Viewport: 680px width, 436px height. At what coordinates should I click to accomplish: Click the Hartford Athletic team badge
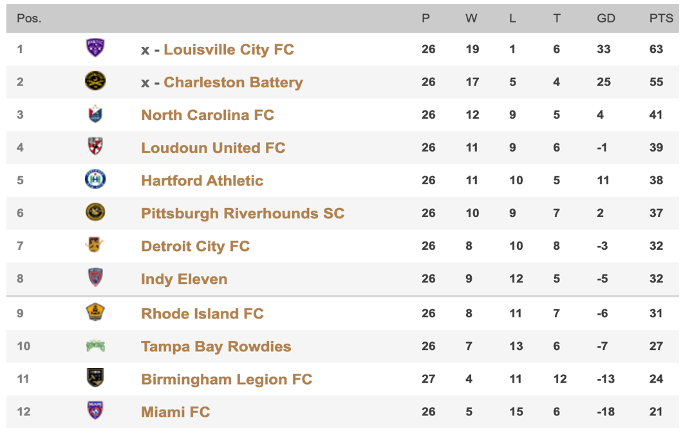click(95, 180)
